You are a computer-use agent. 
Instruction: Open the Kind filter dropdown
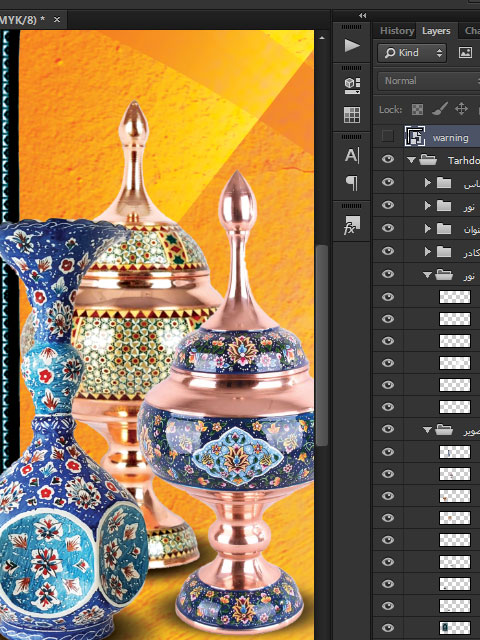(412, 53)
